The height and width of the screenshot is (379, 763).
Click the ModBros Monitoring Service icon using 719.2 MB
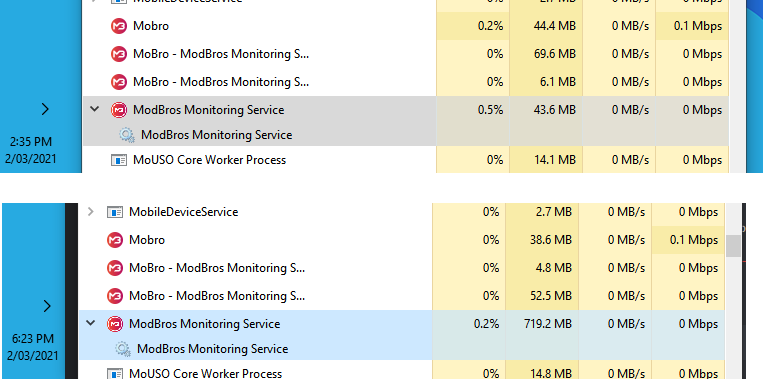point(115,324)
